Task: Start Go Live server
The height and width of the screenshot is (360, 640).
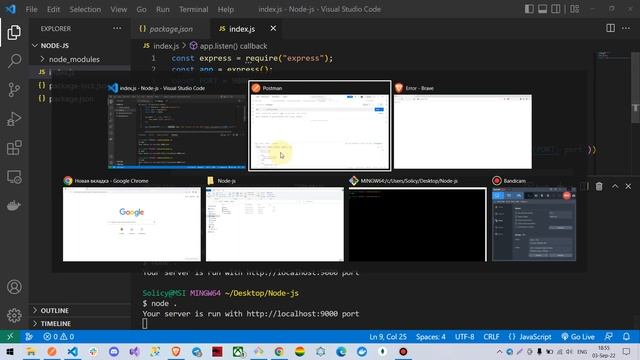Action: click(x=578, y=337)
